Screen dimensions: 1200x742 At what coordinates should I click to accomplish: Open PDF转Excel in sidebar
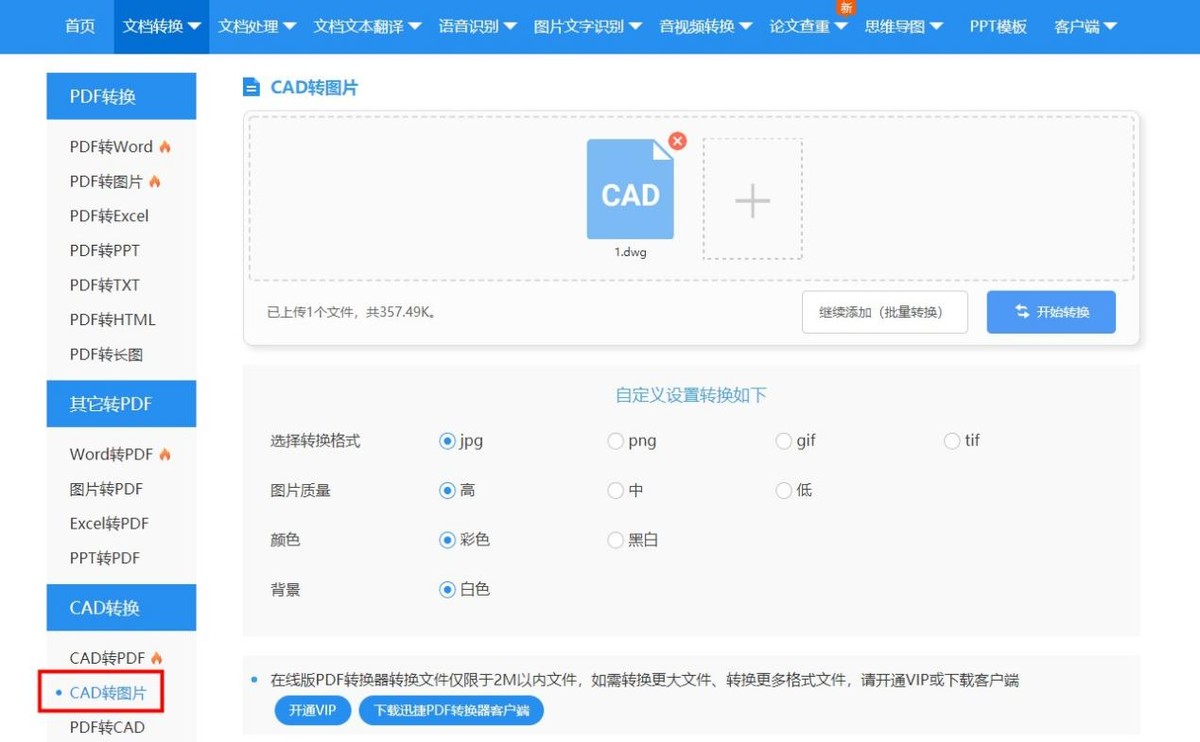109,216
